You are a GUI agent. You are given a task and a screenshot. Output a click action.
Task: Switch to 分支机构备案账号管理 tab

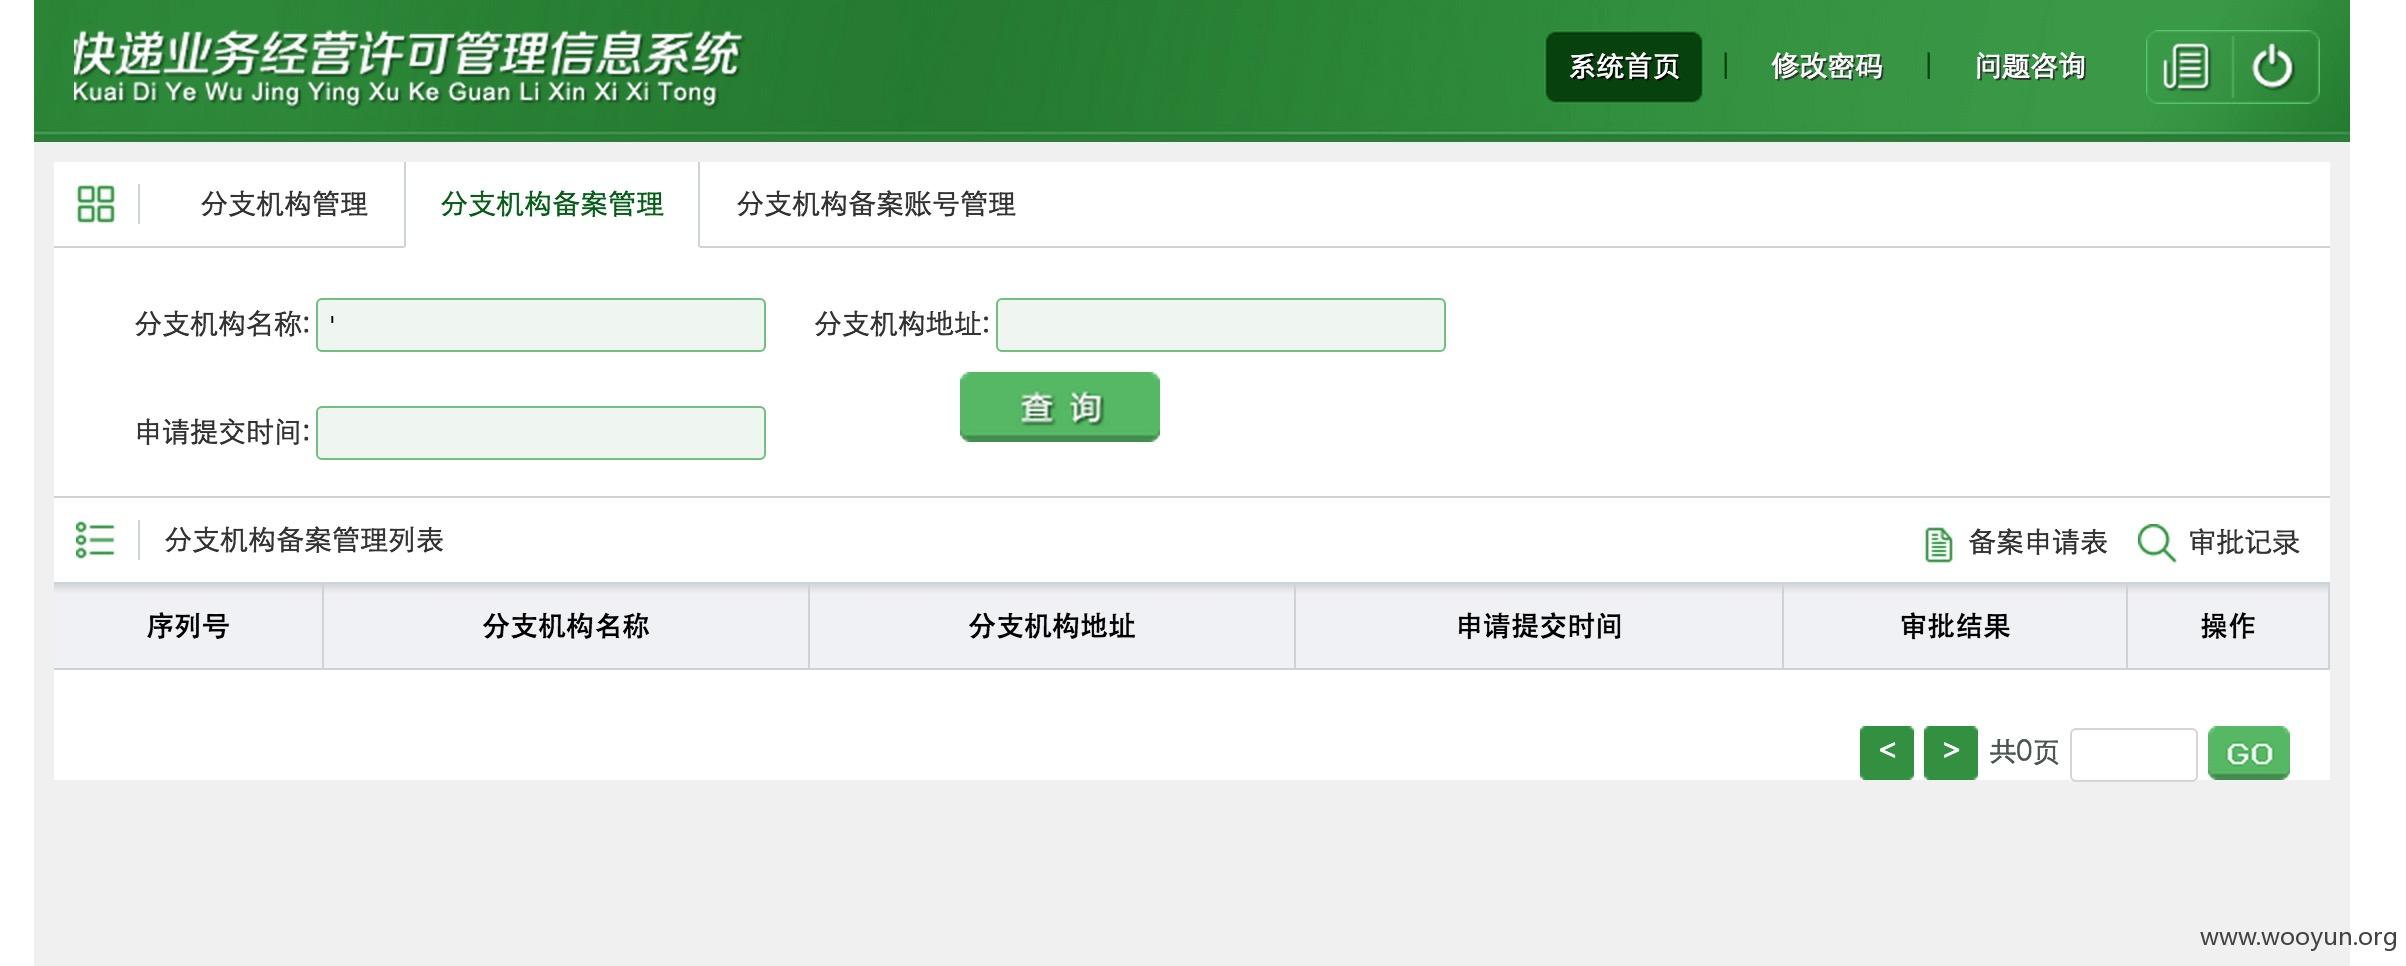[x=876, y=204]
